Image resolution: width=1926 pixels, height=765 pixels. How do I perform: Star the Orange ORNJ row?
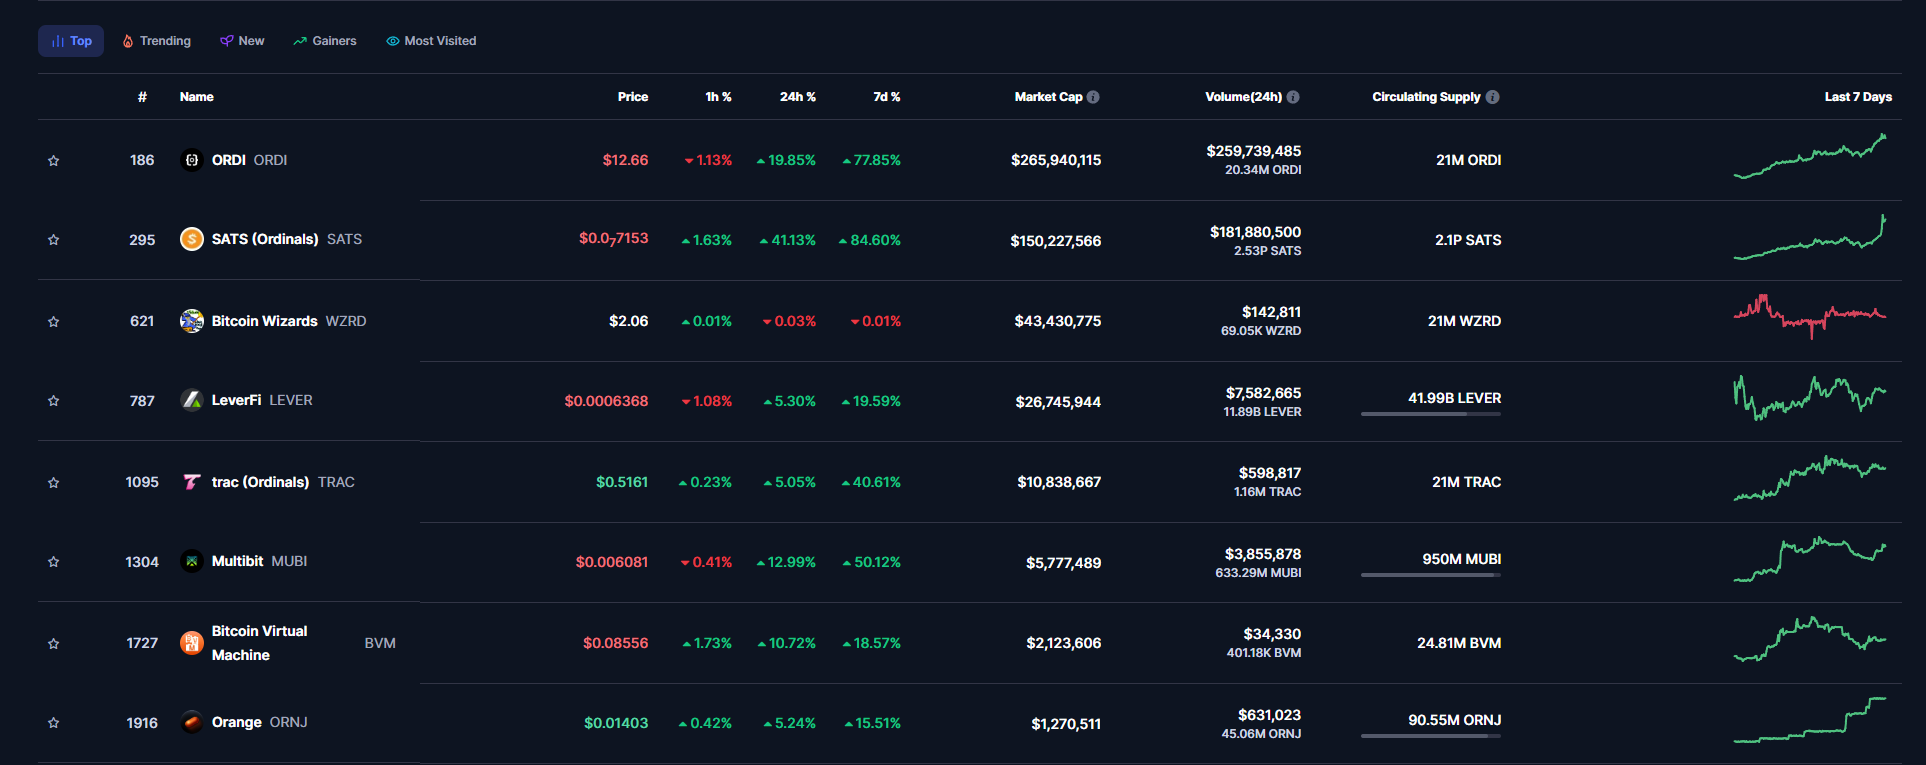point(54,723)
